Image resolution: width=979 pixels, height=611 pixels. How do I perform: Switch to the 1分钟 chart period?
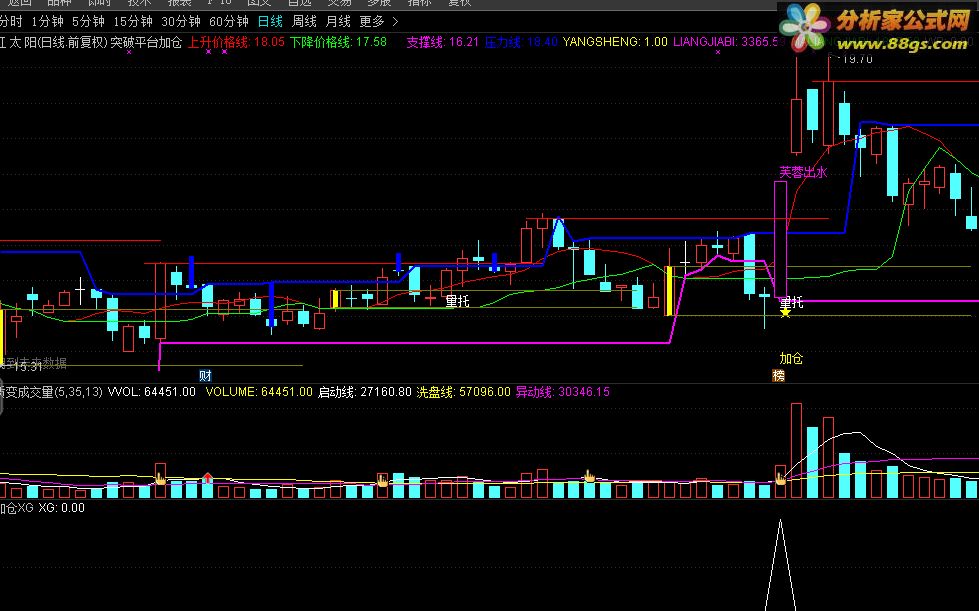coord(47,22)
